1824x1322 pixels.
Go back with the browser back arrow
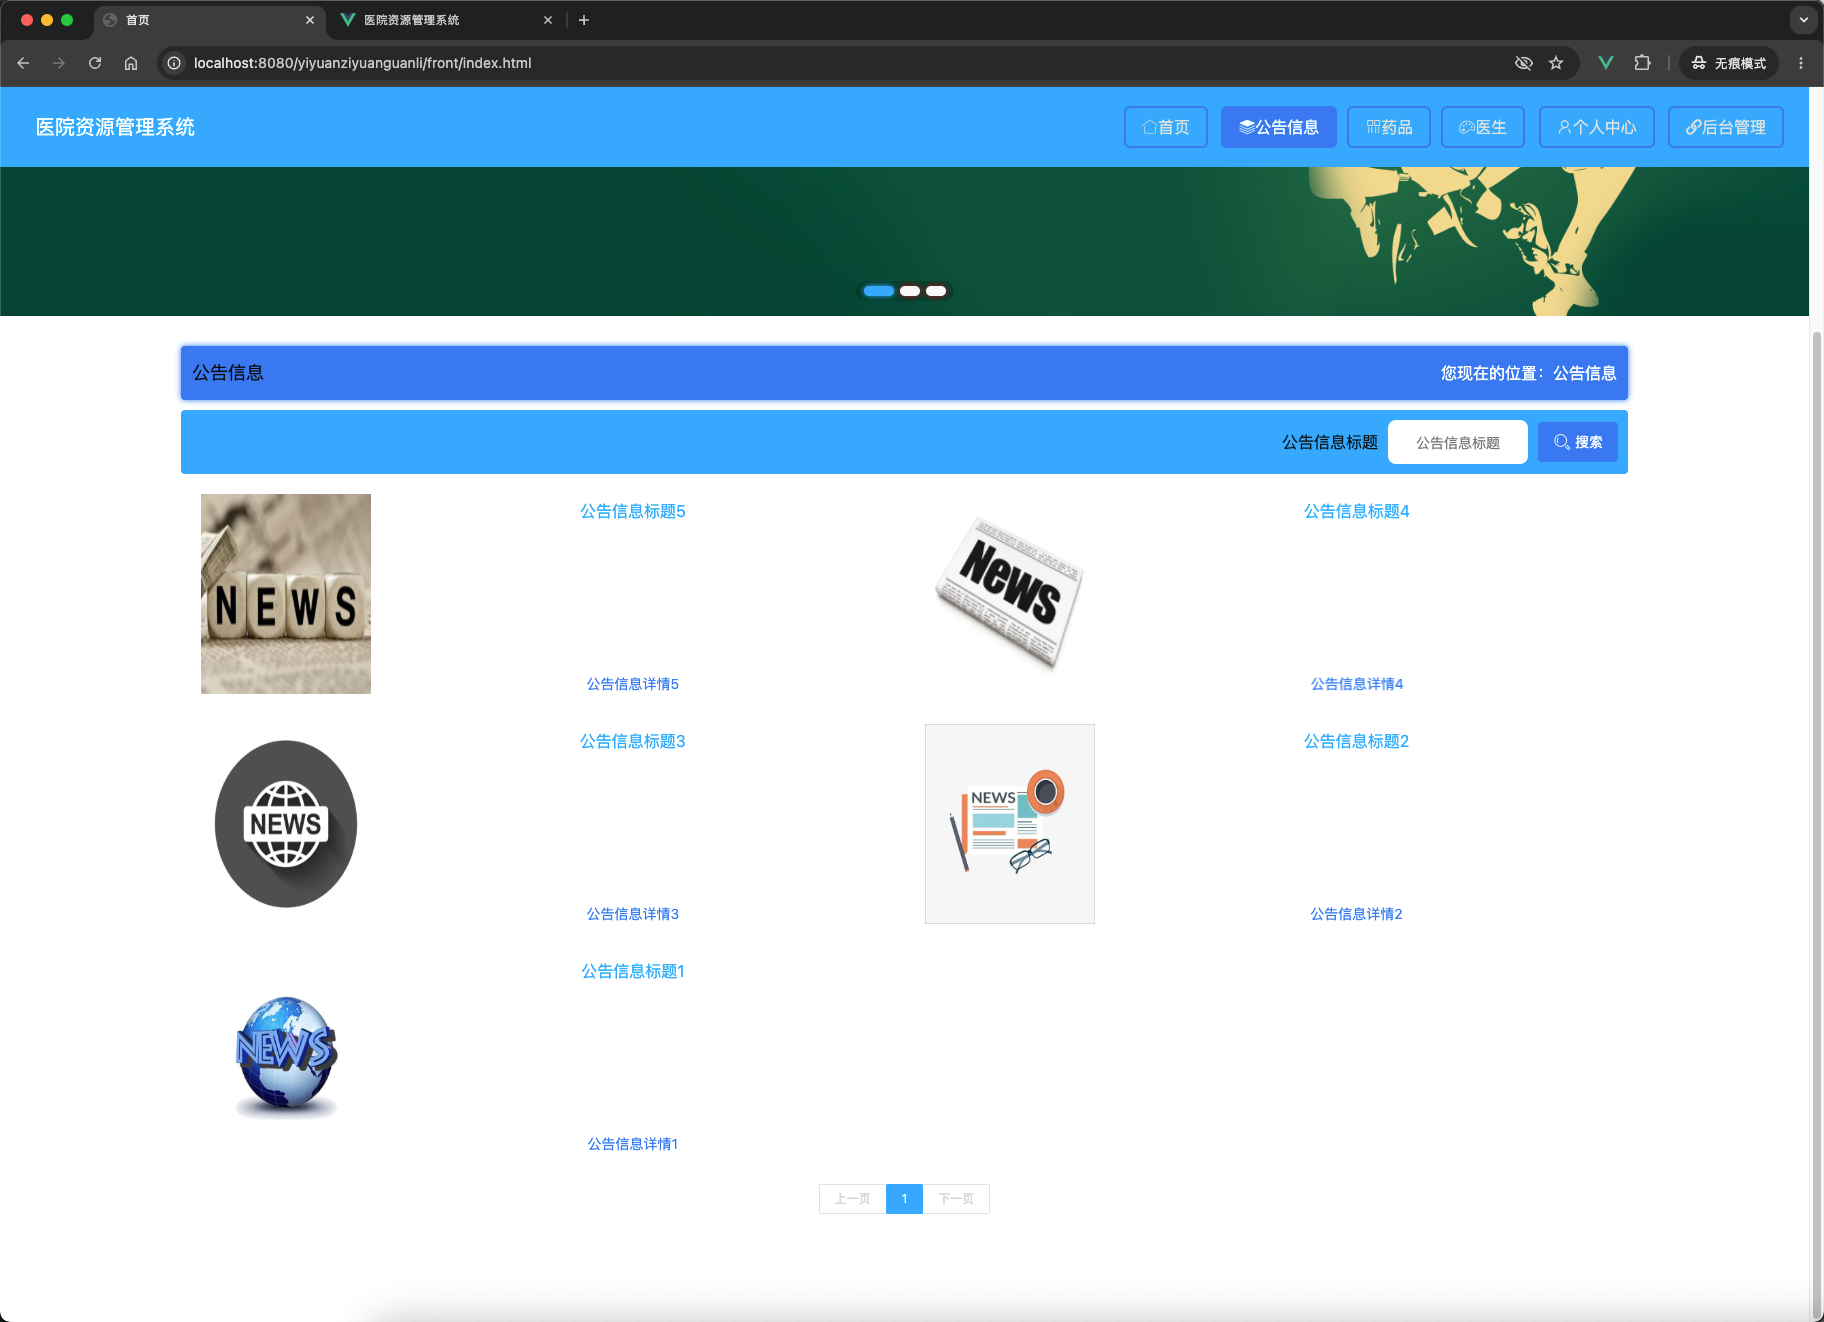tap(23, 63)
